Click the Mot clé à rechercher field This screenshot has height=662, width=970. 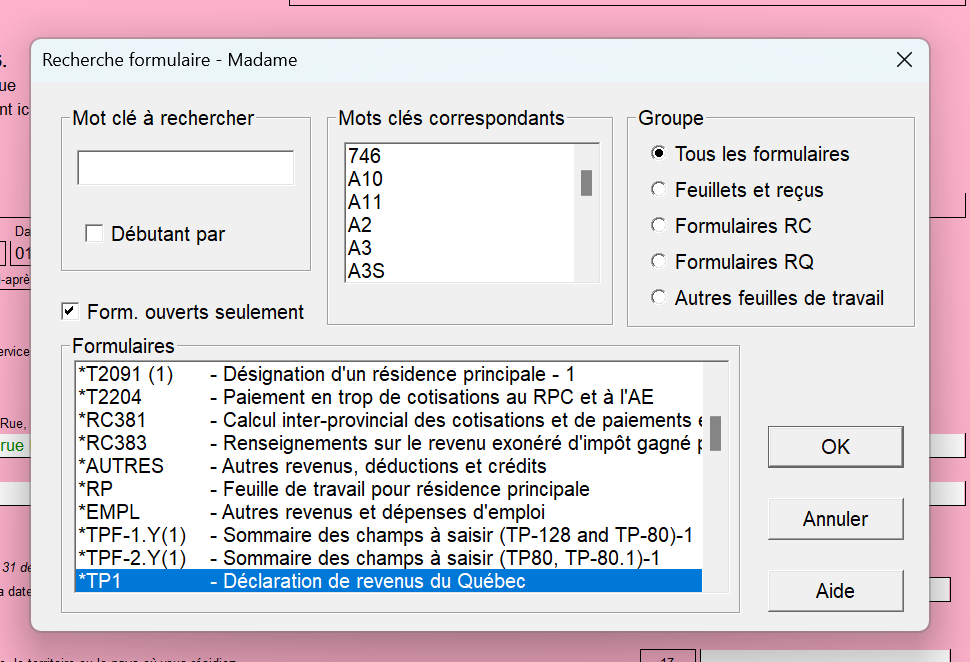pos(186,168)
